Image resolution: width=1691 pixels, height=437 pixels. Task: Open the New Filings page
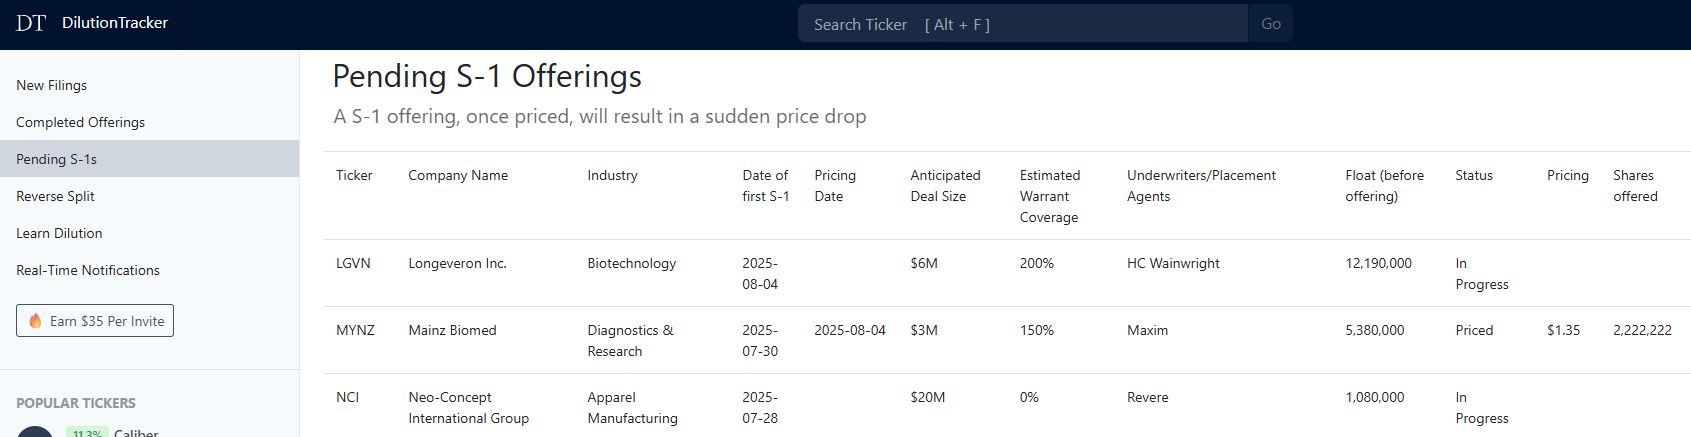tap(52, 85)
